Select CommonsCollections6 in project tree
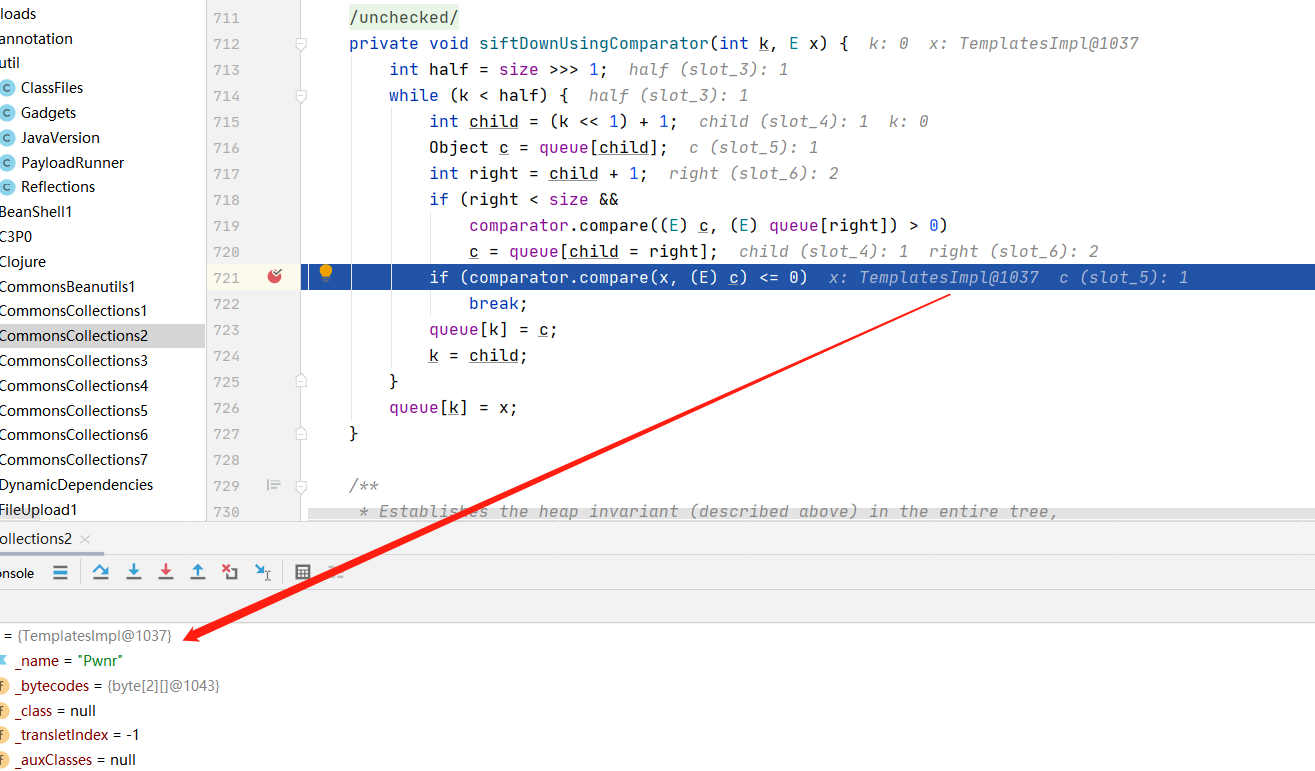Image resolution: width=1315 pixels, height=771 pixels. 73,435
